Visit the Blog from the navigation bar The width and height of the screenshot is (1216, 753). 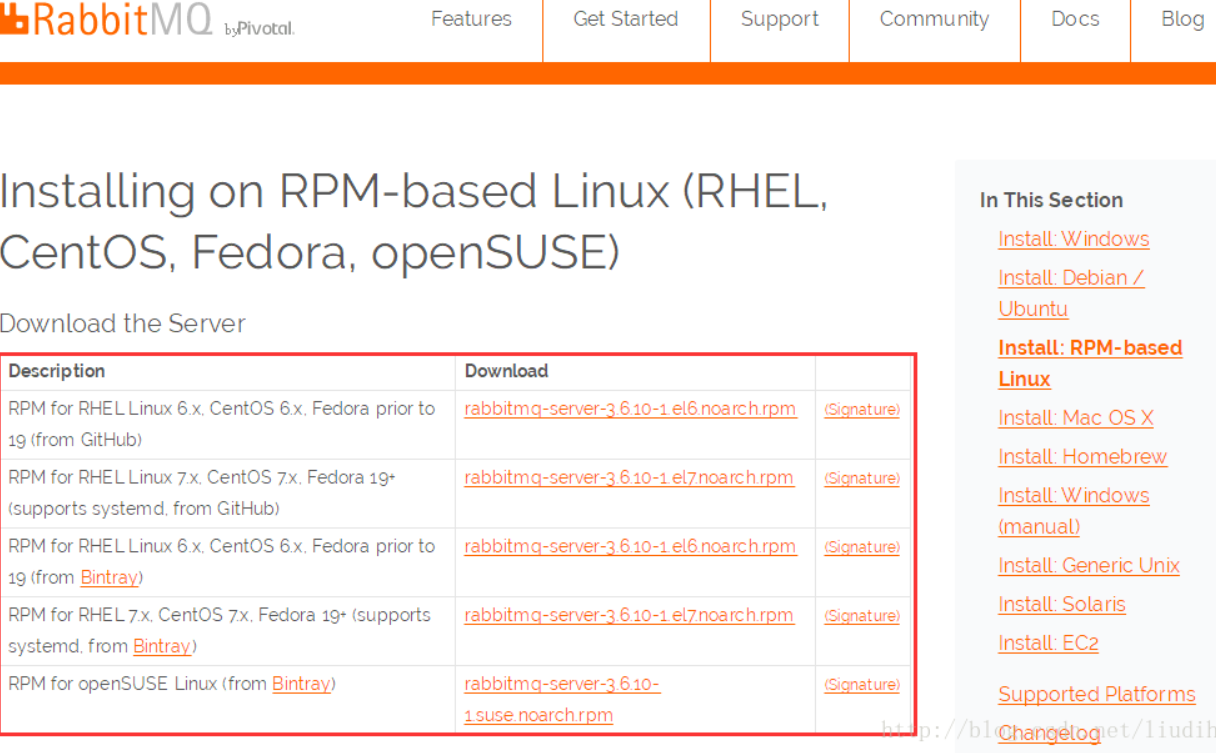point(1182,19)
